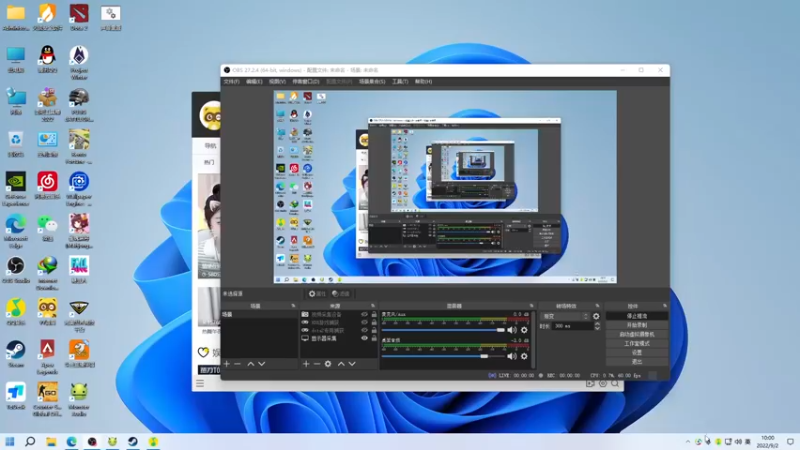Open the 视图(V) menu in OBS
The height and width of the screenshot is (450, 800).
(277, 82)
